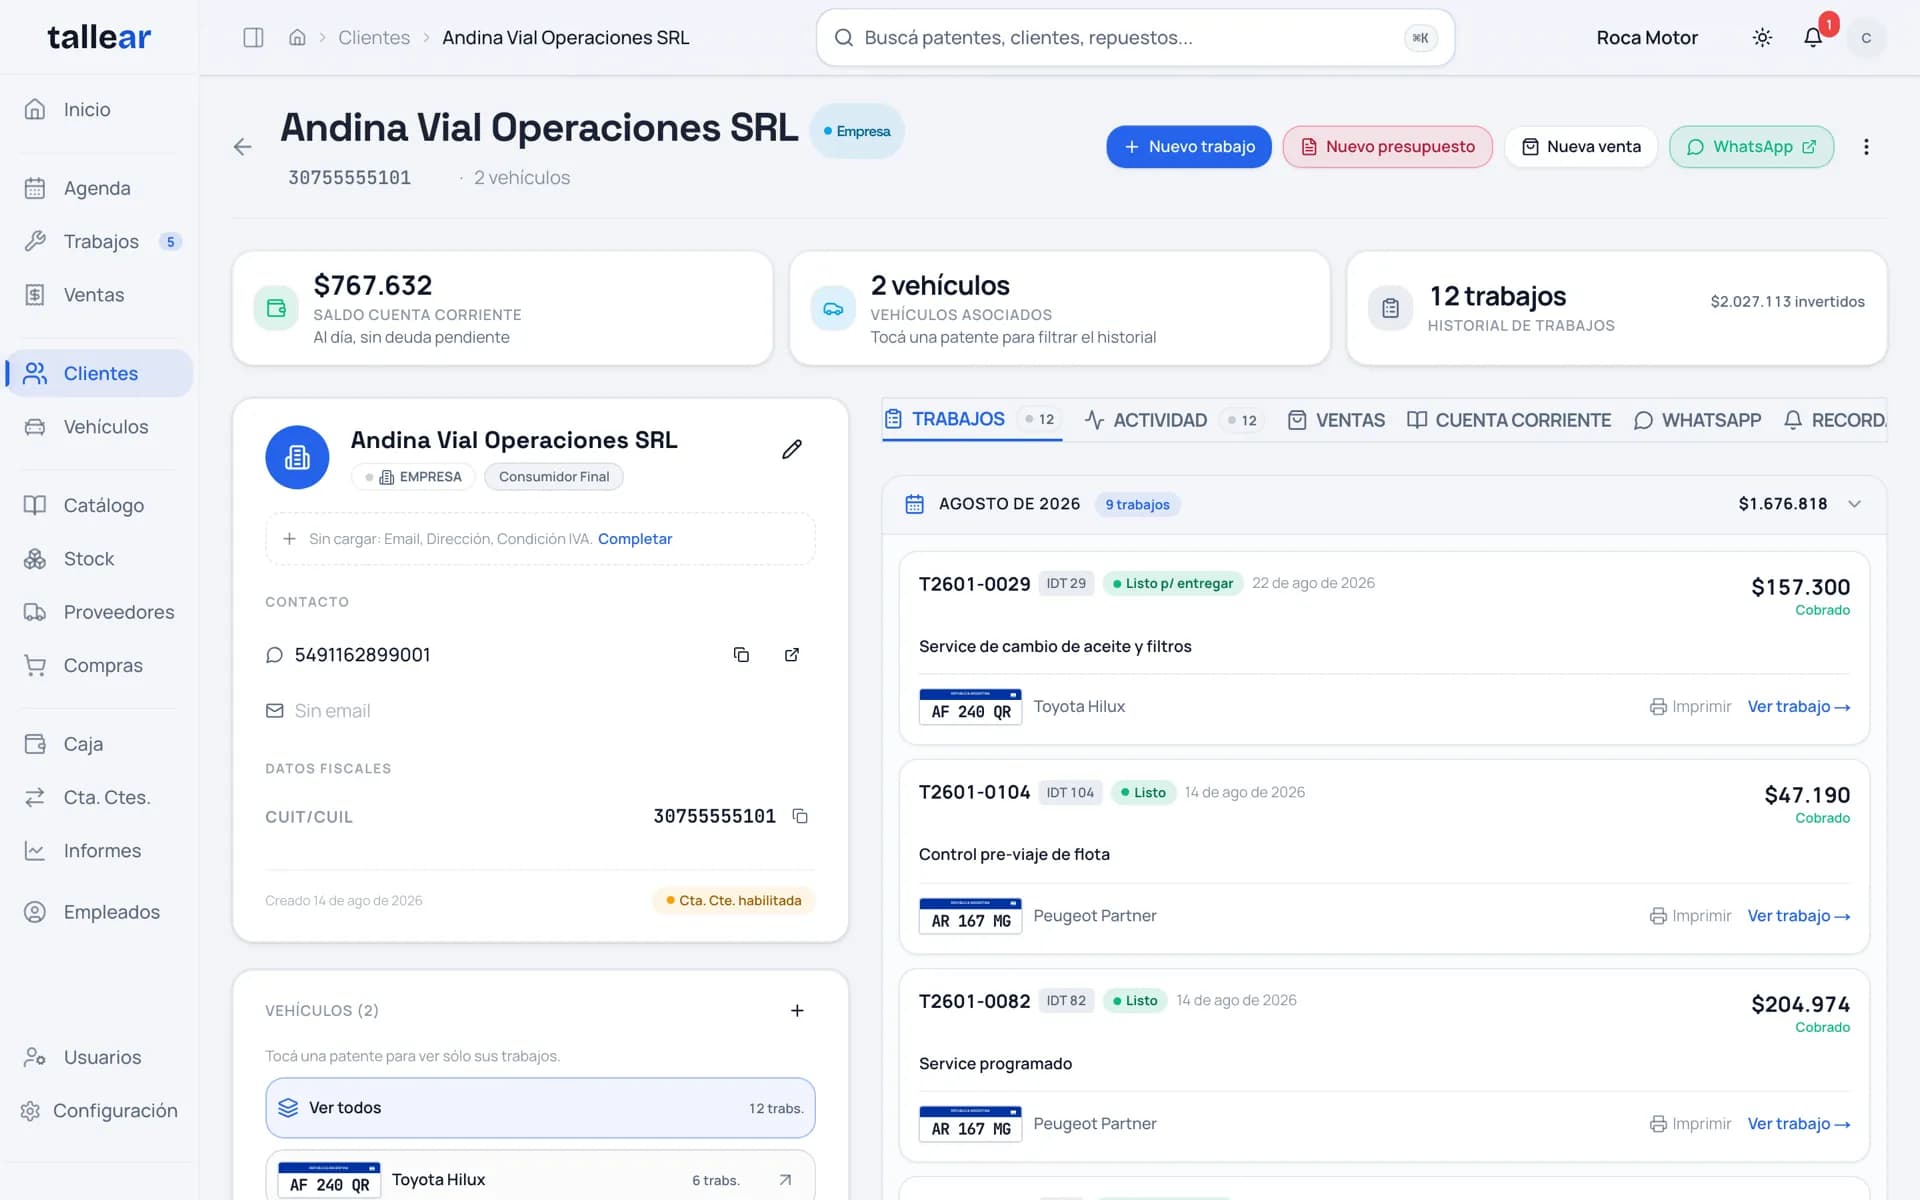Open Agenda in the sidebar

pyautogui.click(x=98, y=188)
